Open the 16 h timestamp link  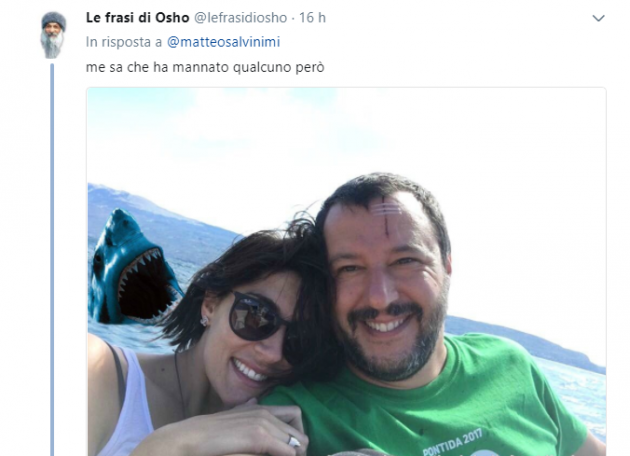(312, 18)
